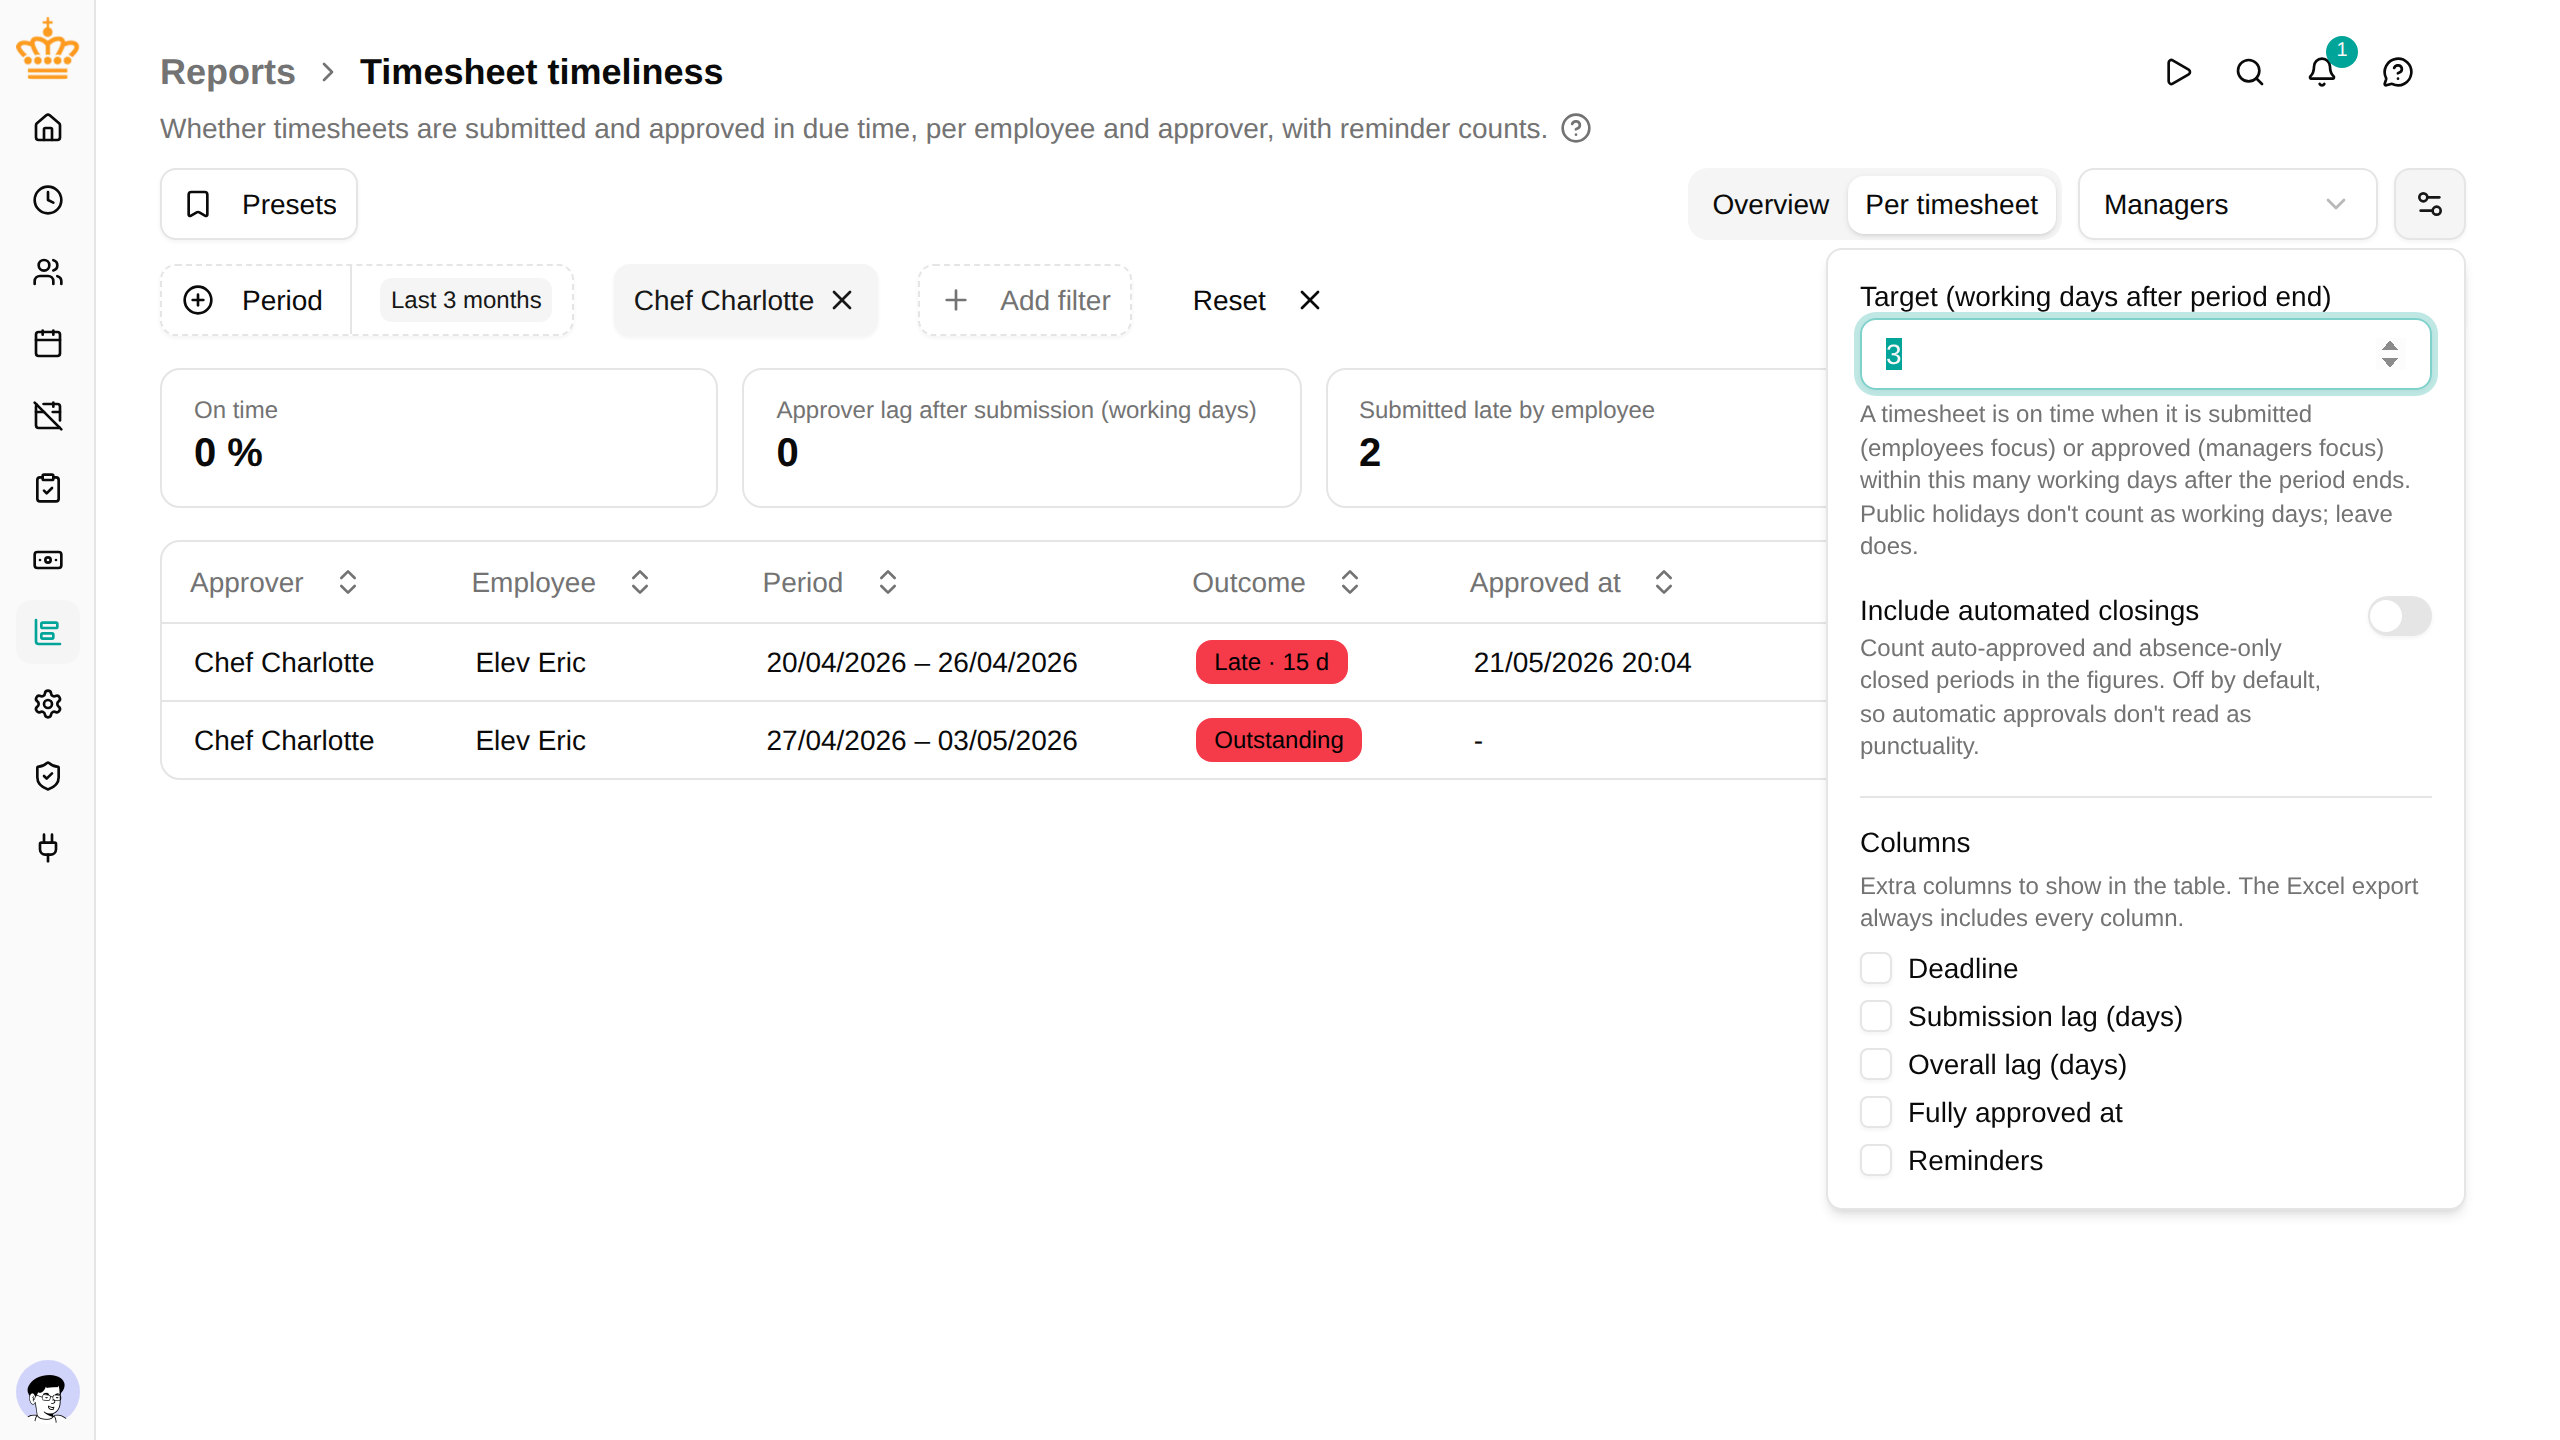The height and width of the screenshot is (1440, 2560).
Task: Switch to the Per timesheet tab
Action: pyautogui.click(x=1951, y=204)
